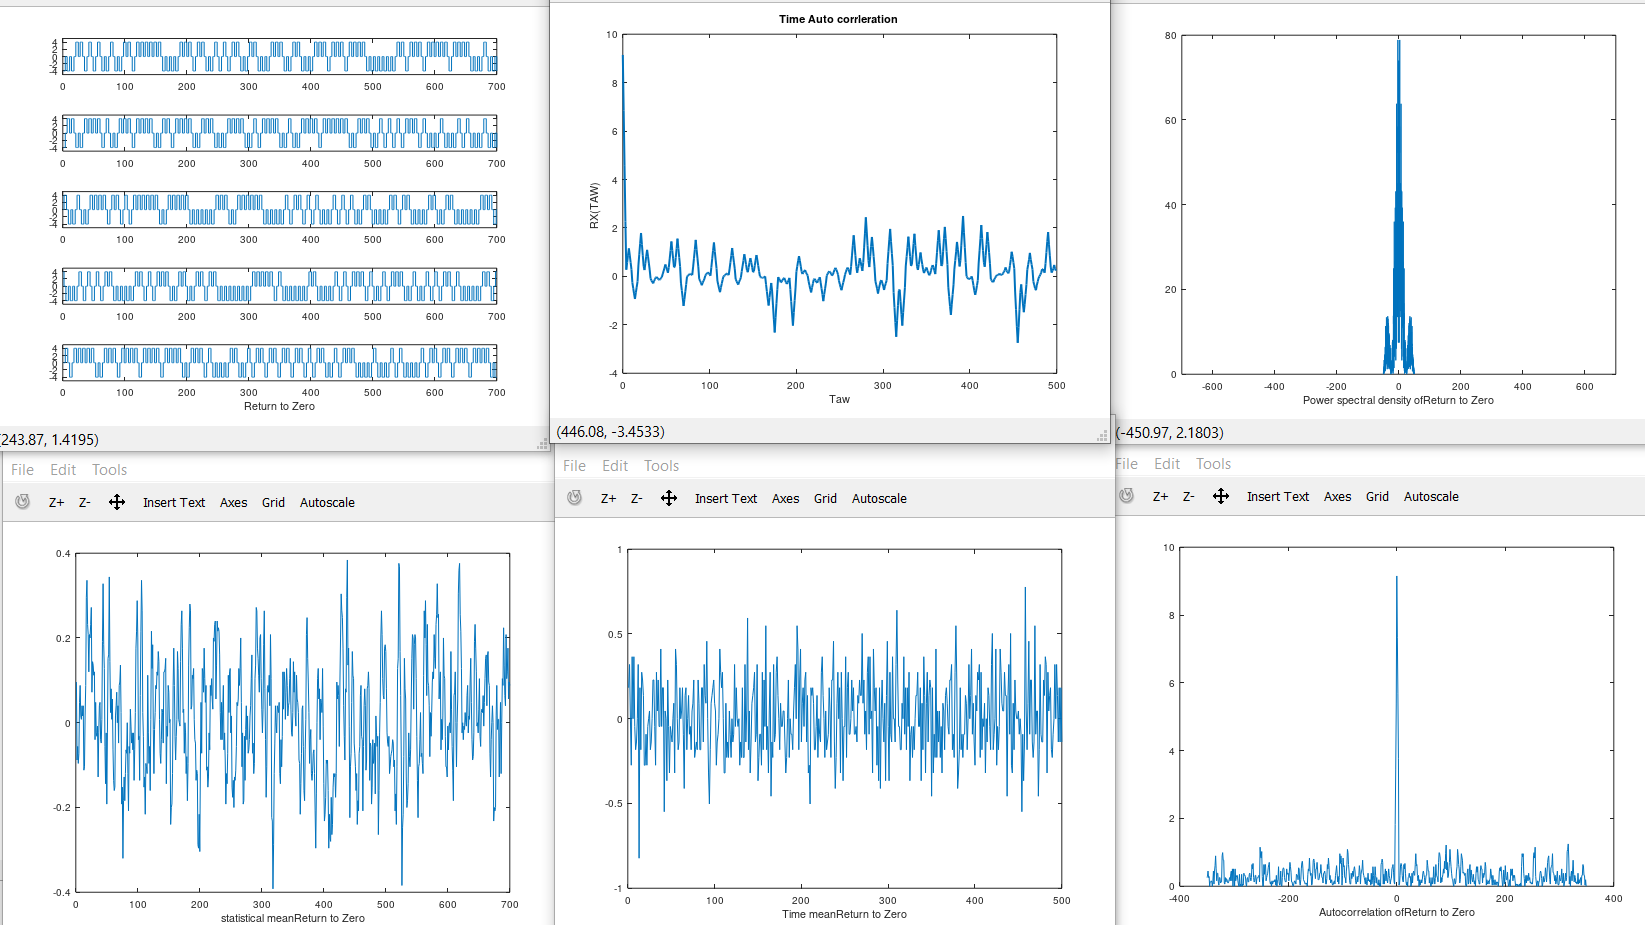
Task: Zoom out with Z- on the Time mean figure
Action: point(636,497)
